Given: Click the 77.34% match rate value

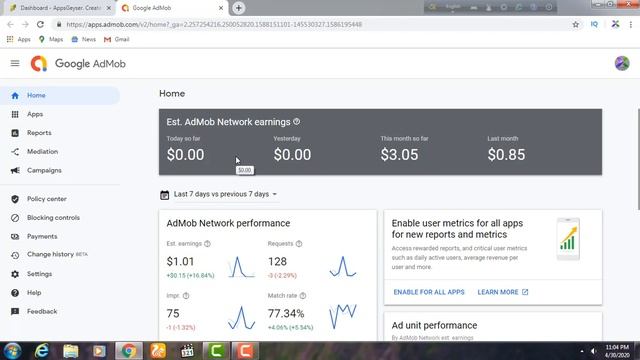Looking at the screenshot, I should tap(286, 313).
